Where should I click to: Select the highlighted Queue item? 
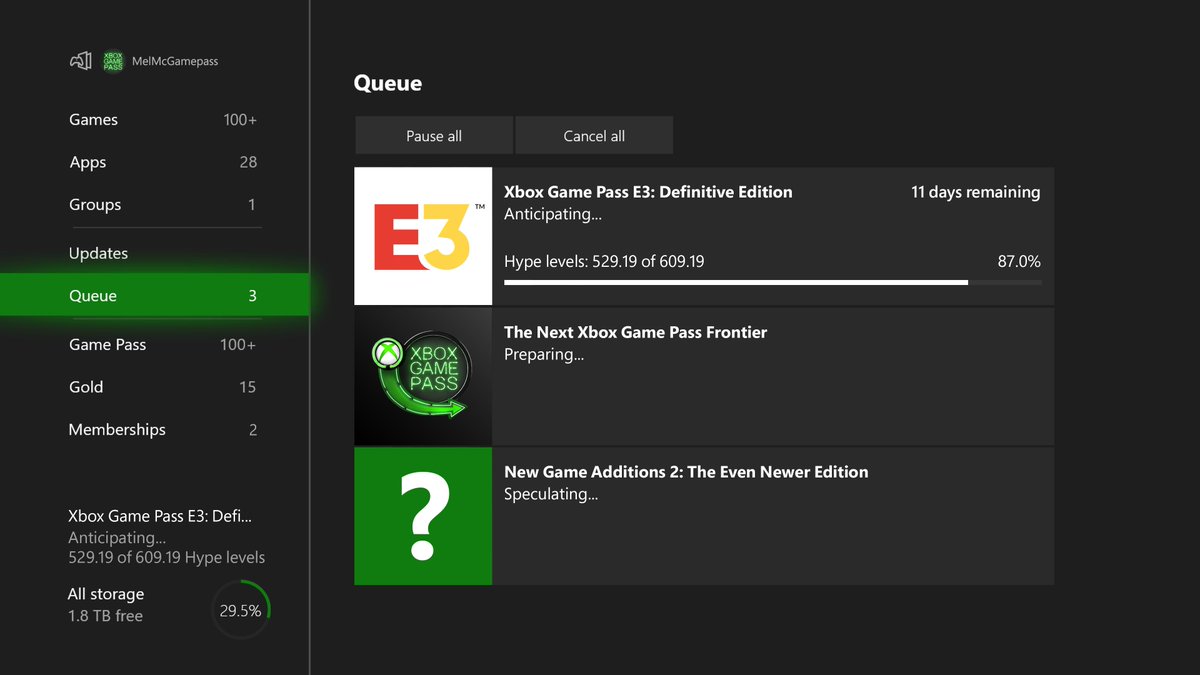click(x=155, y=295)
